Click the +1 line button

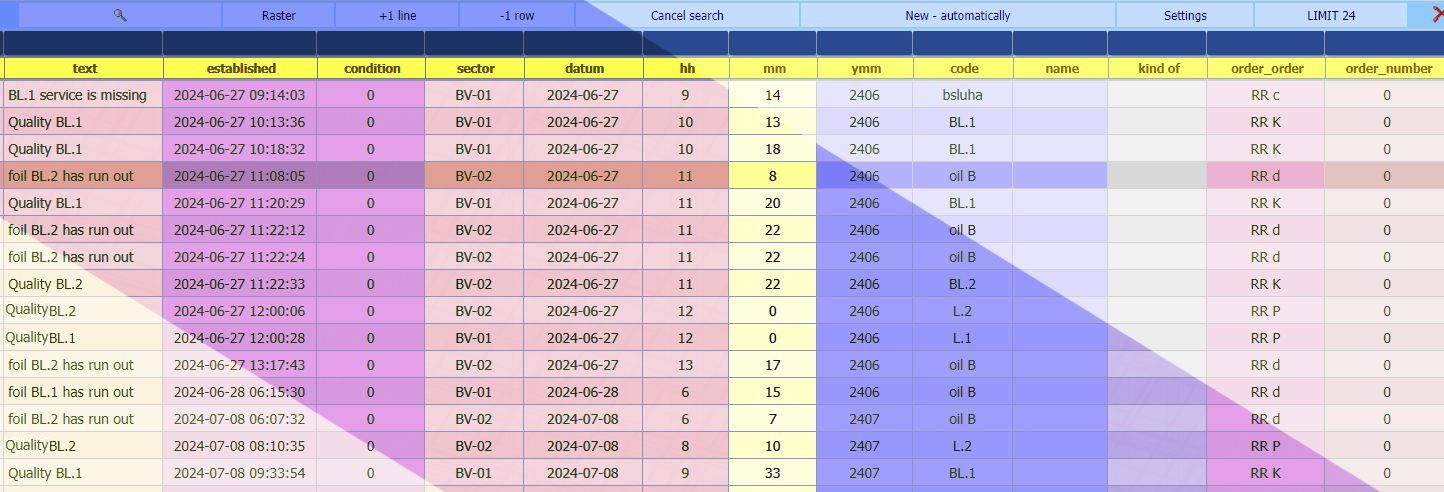coord(397,15)
